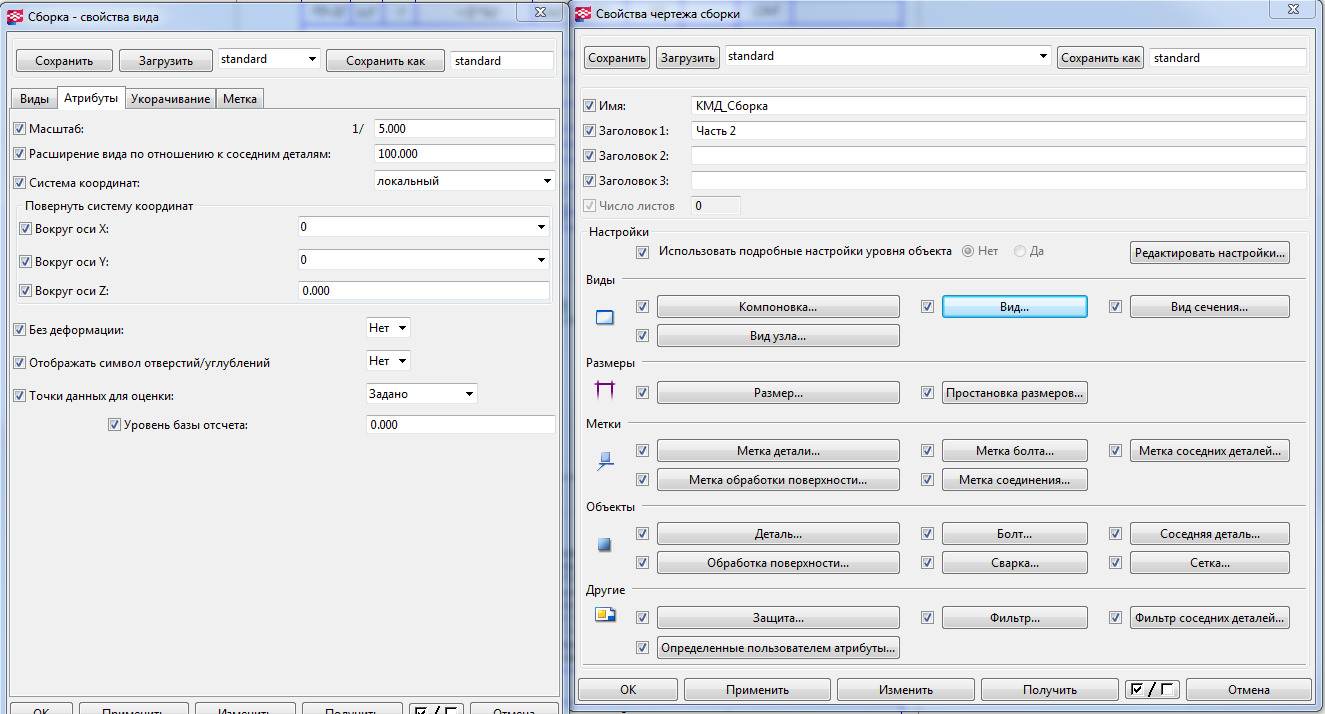The image size is (1325, 714).
Task: Switch to the Укорачивание tab
Action: coord(171,99)
